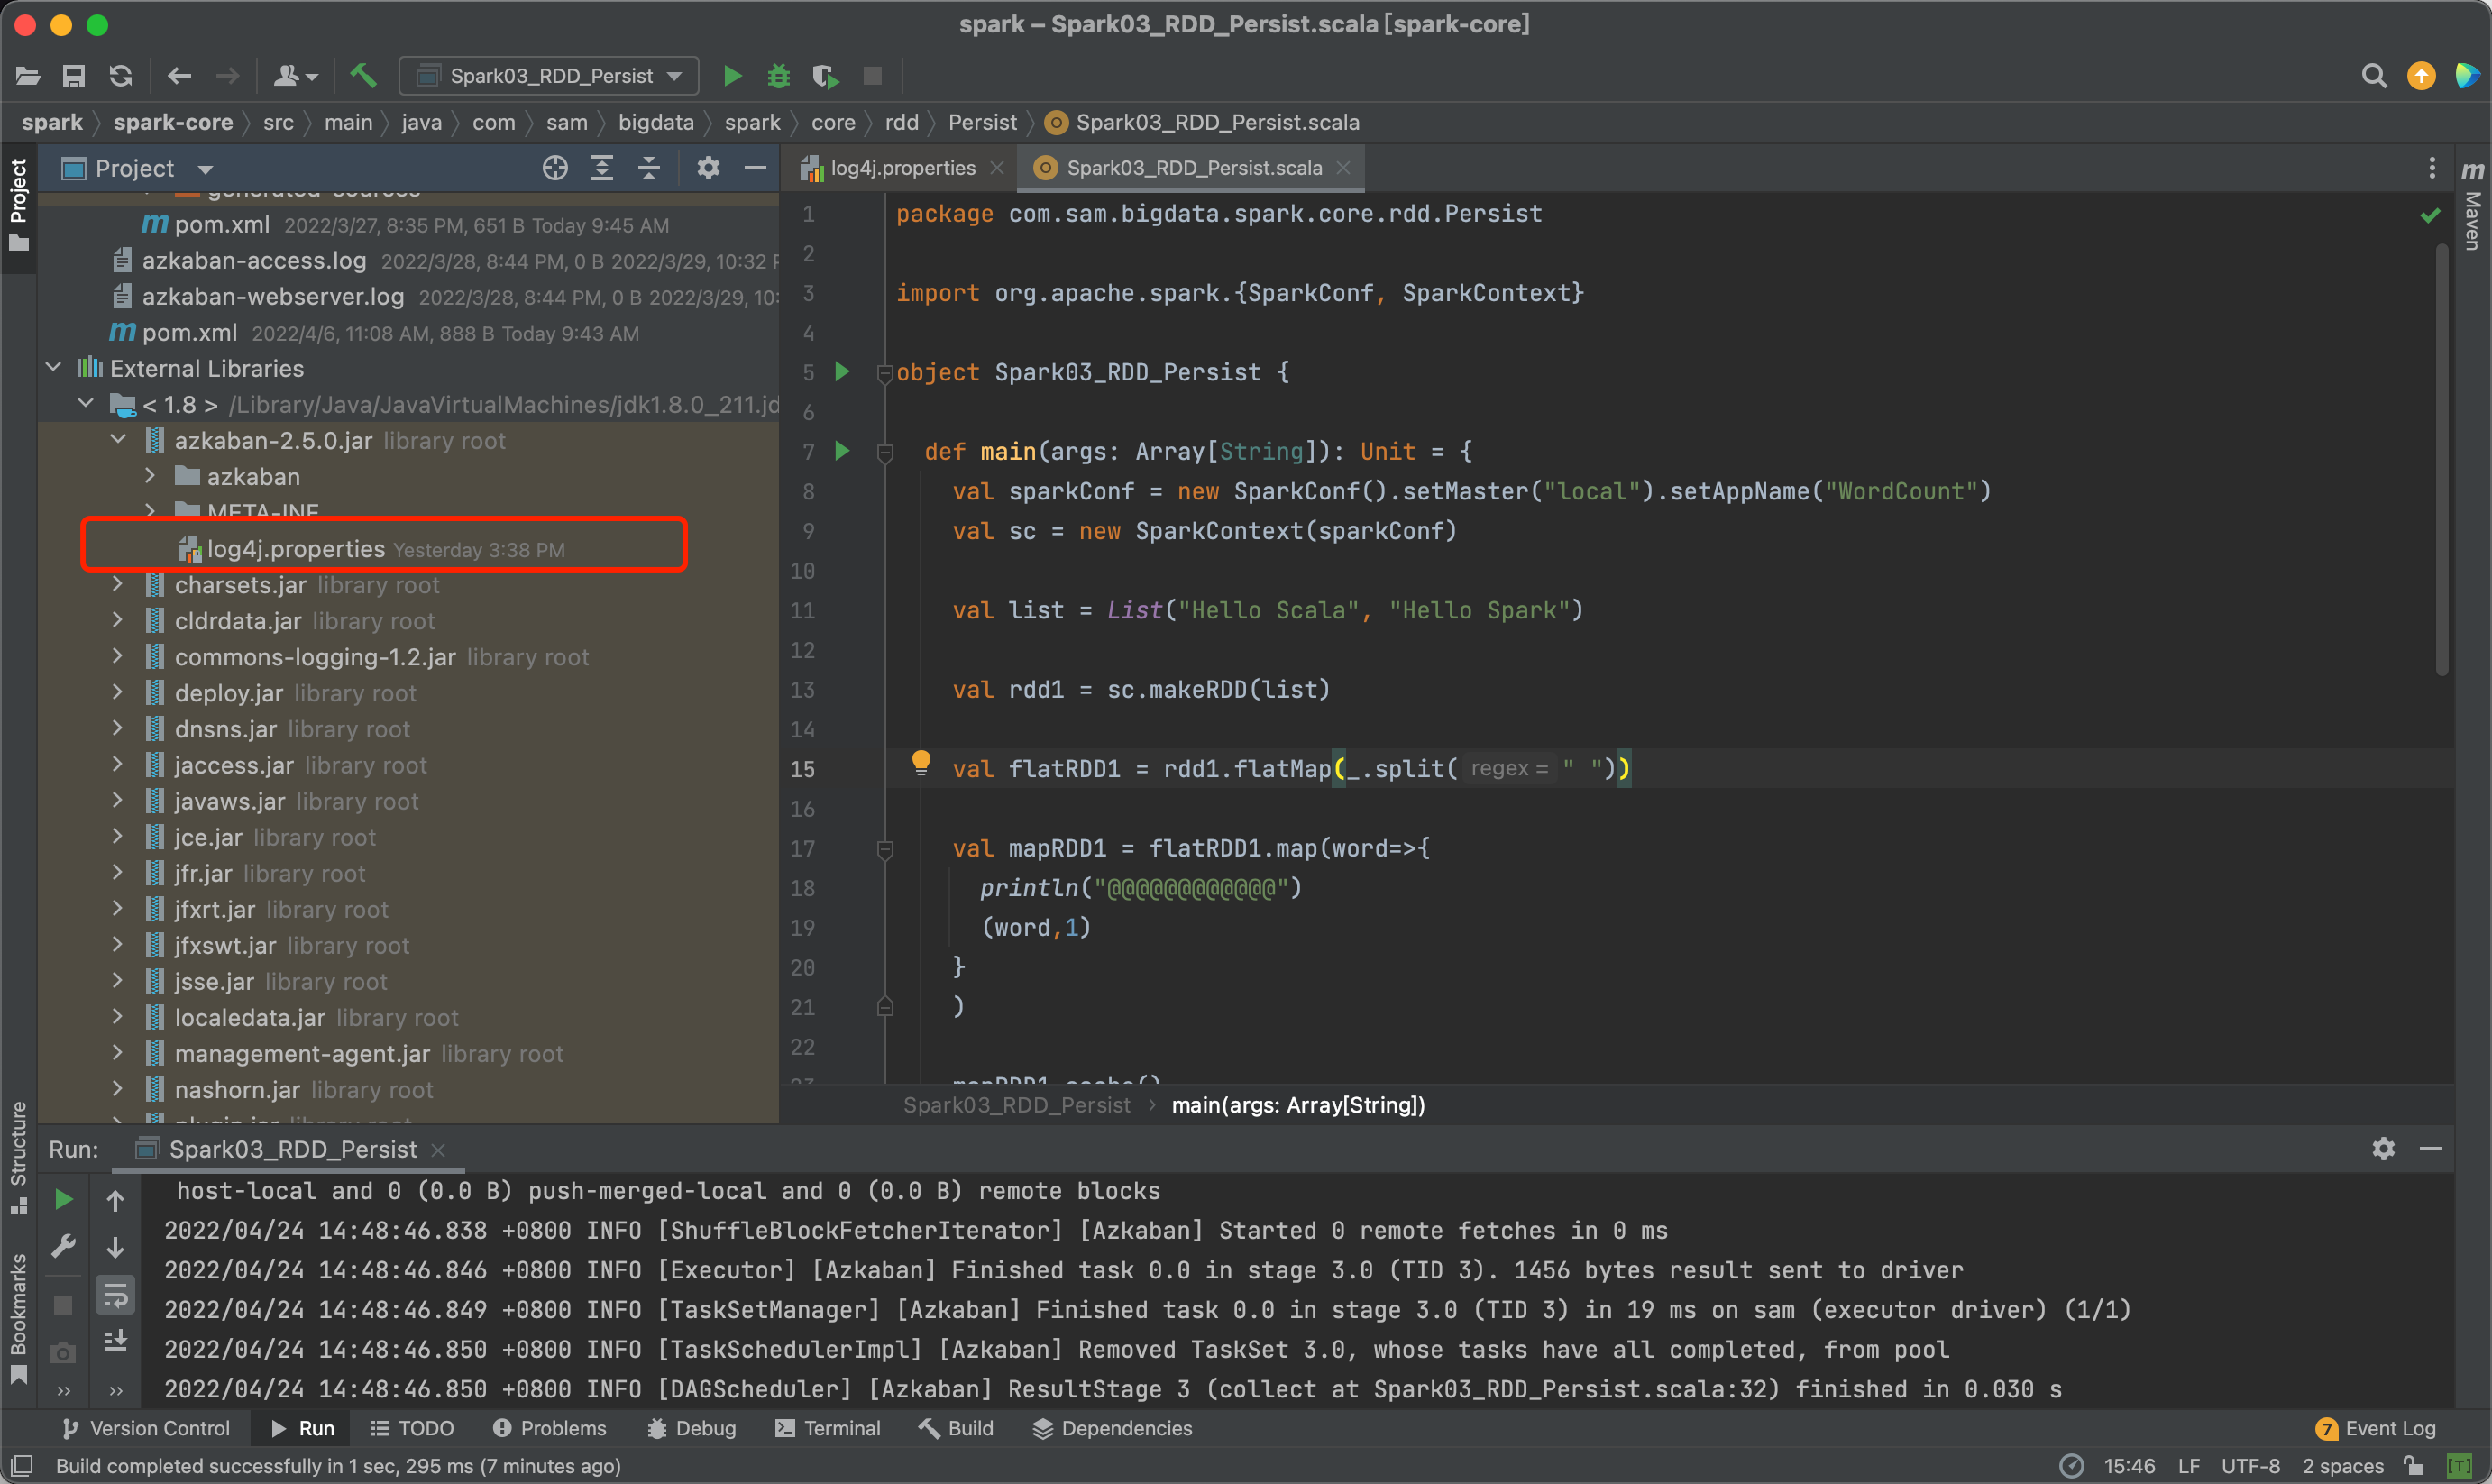Run with coverage using the shield icon
Screen dimensions: 2492x1484
(x=826, y=76)
